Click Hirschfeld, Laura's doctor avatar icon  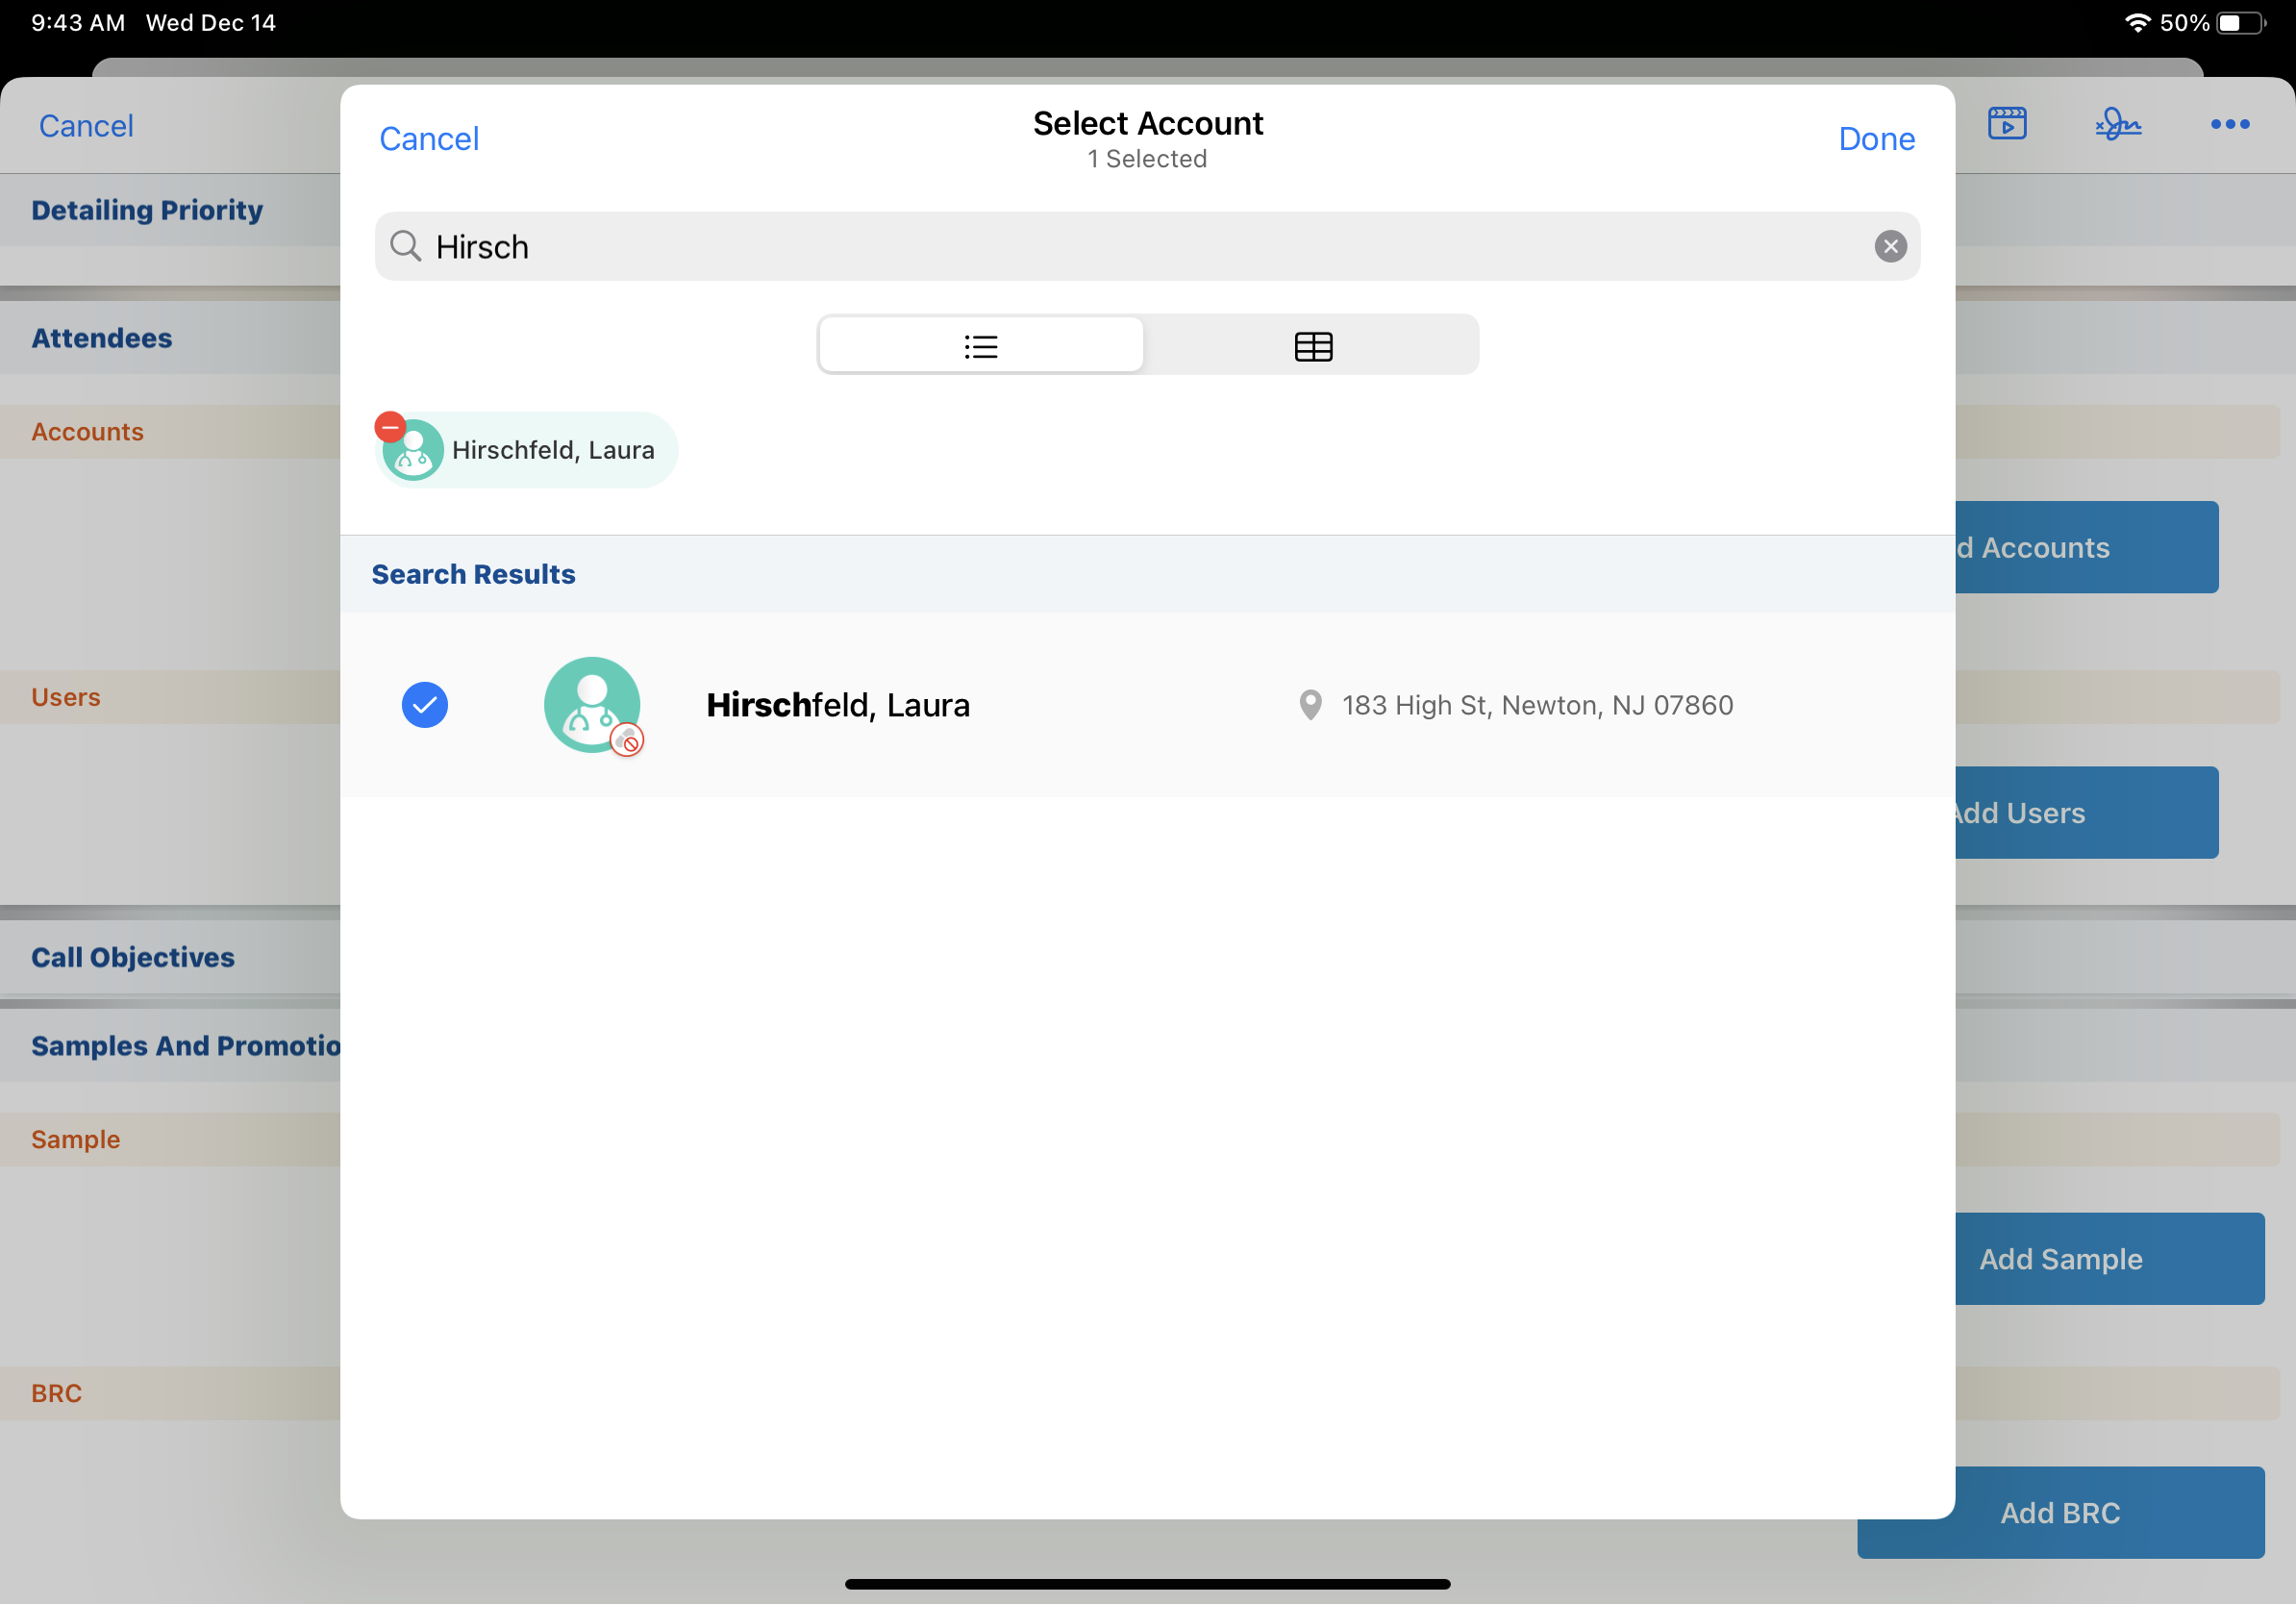coord(592,704)
